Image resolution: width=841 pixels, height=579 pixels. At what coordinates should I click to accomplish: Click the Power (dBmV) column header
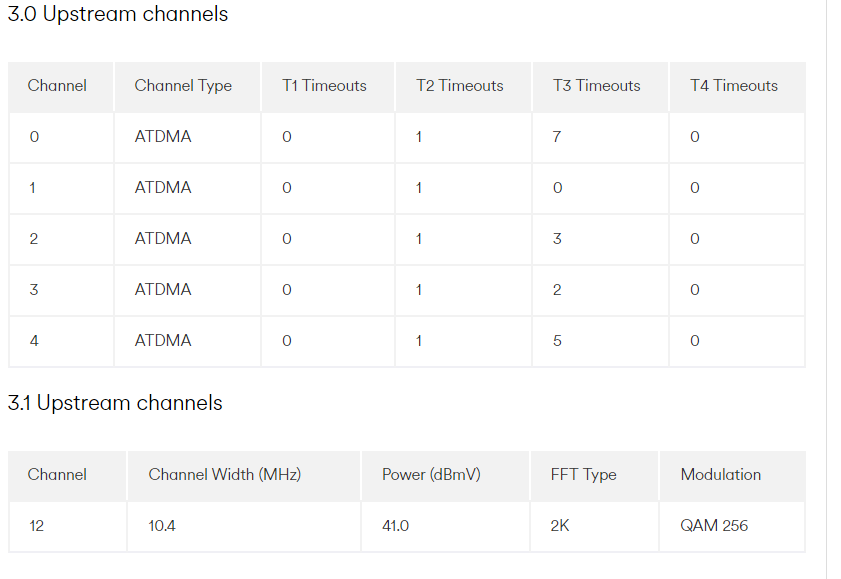(431, 475)
